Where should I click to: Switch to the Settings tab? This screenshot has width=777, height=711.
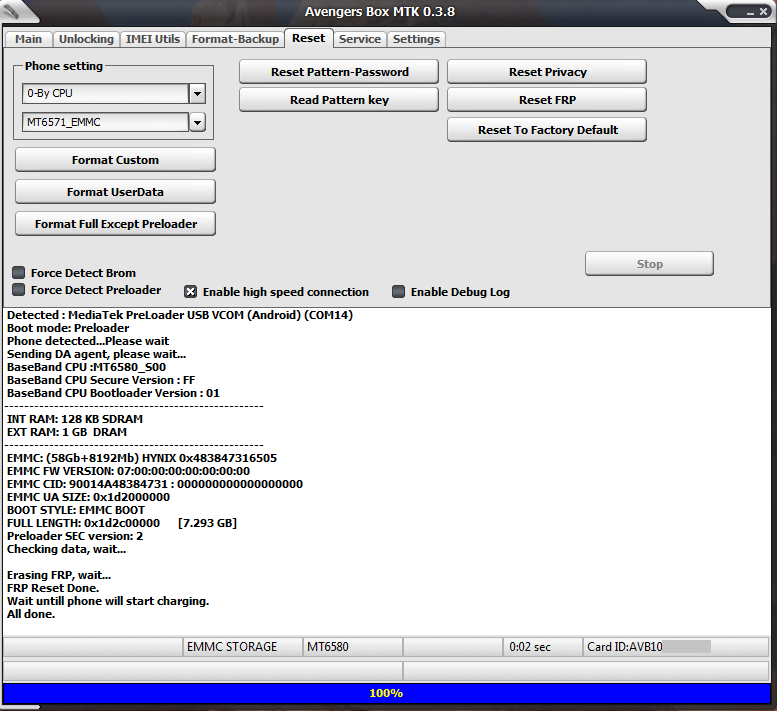click(x=416, y=39)
